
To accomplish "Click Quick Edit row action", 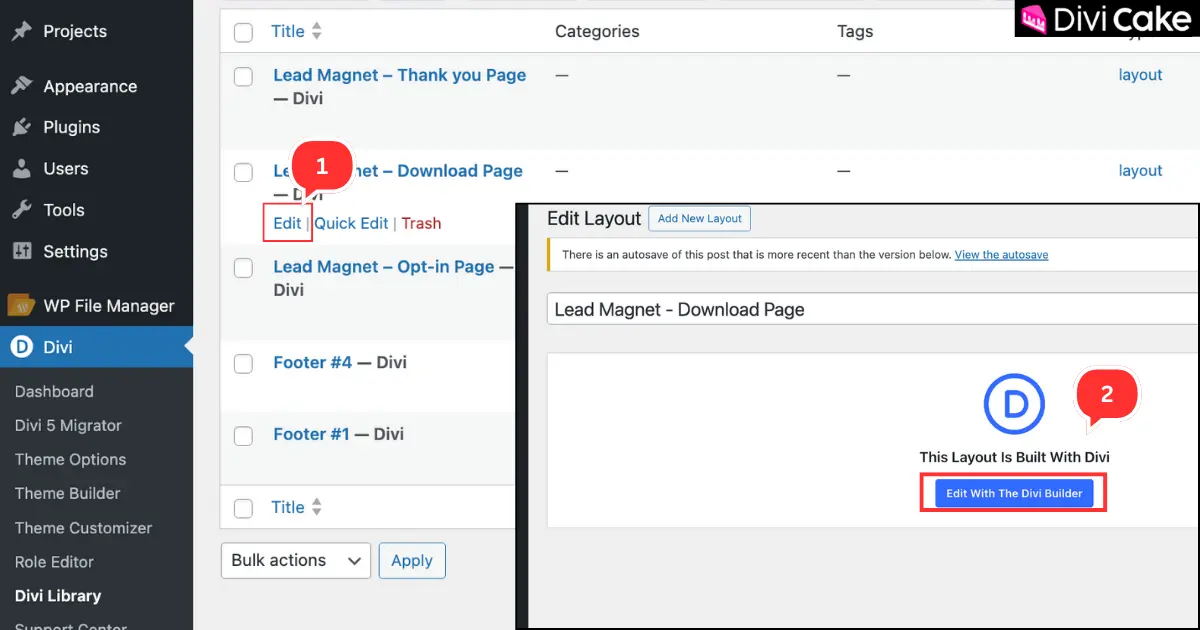I will [351, 223].
